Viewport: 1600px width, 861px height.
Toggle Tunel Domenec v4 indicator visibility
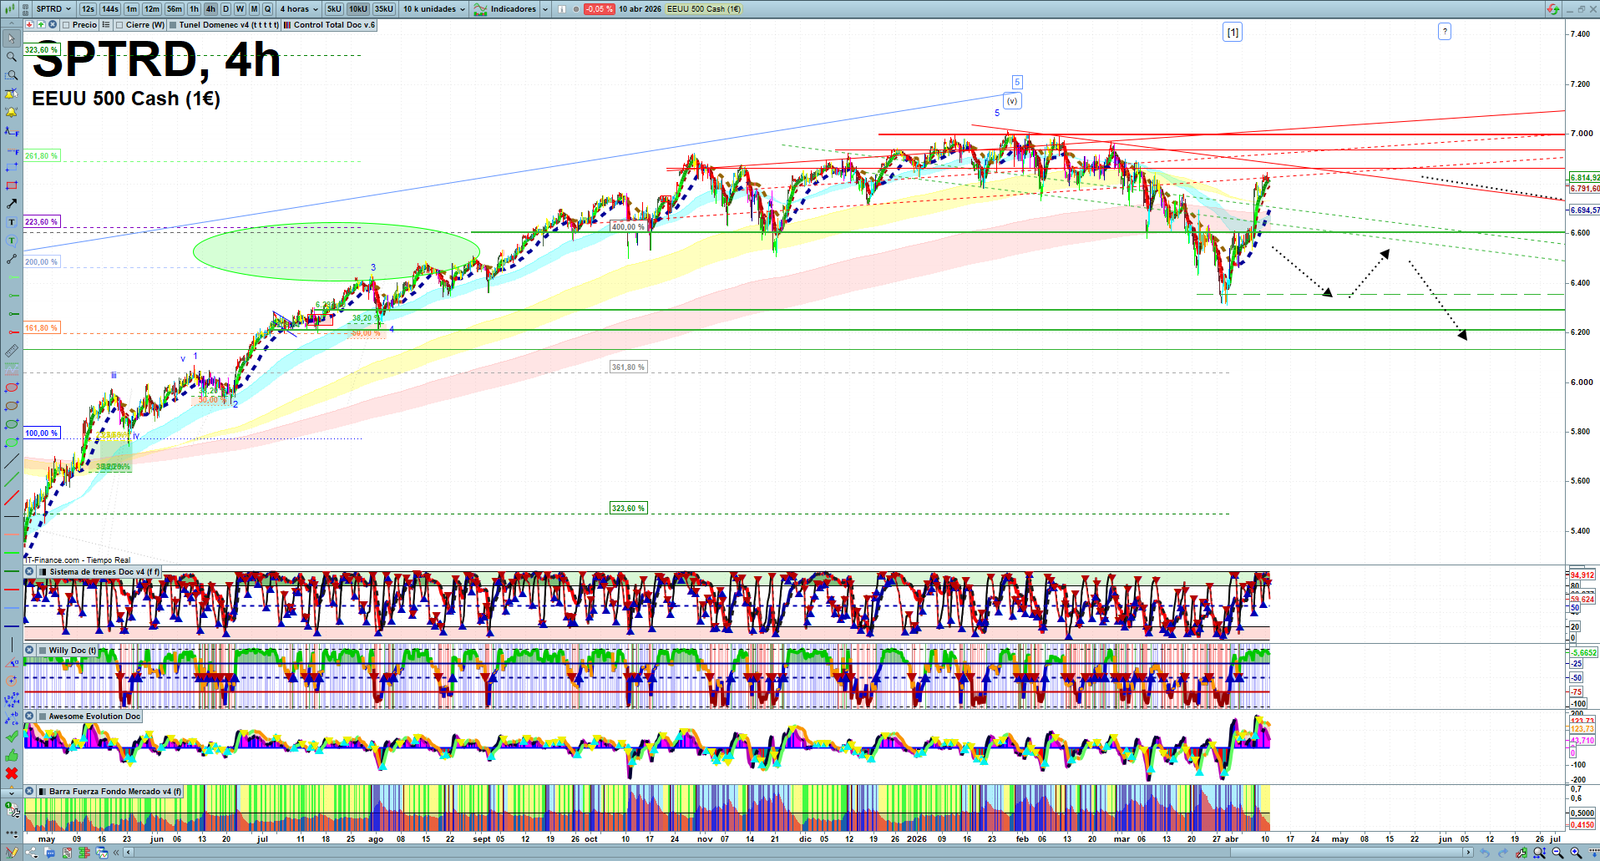(173, 25)
